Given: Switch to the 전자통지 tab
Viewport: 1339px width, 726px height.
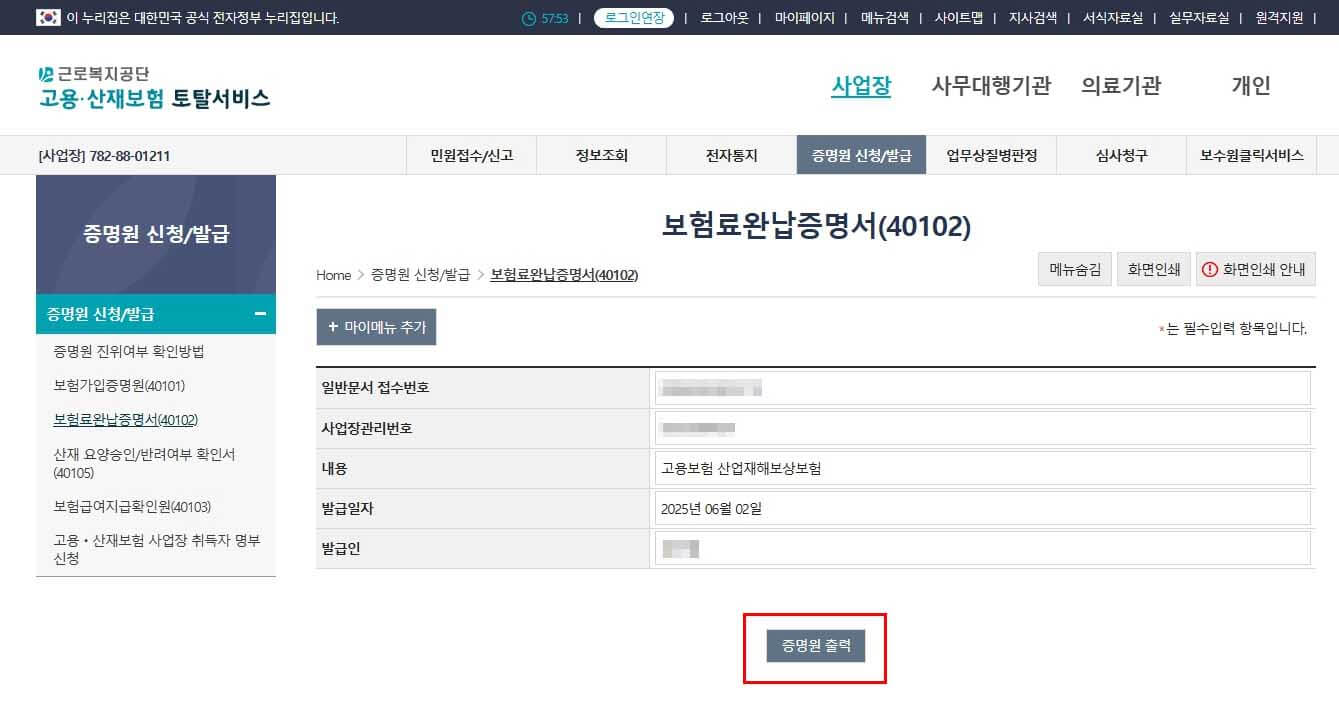Looking at the screenshot, I should click(x=729, y=155).
